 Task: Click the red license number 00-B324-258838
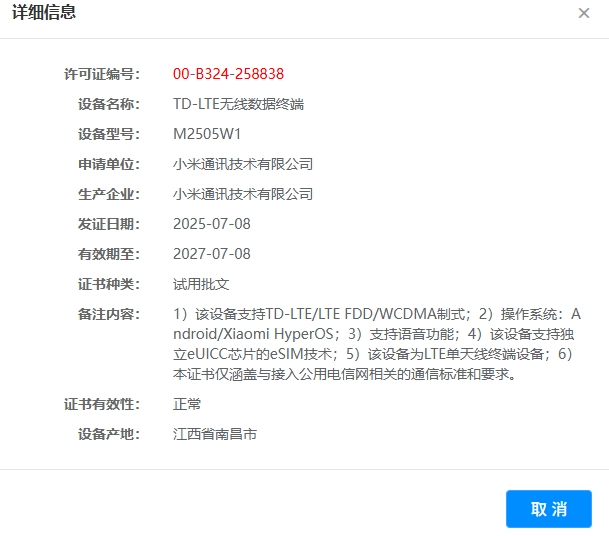tap(228, 74)
